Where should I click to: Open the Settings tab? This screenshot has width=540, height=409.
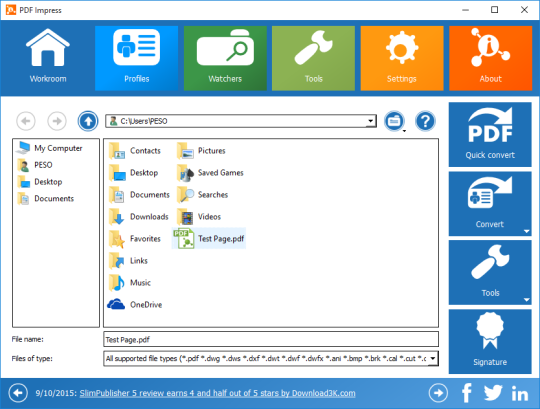pyautogui.click(x=402, y=58)
